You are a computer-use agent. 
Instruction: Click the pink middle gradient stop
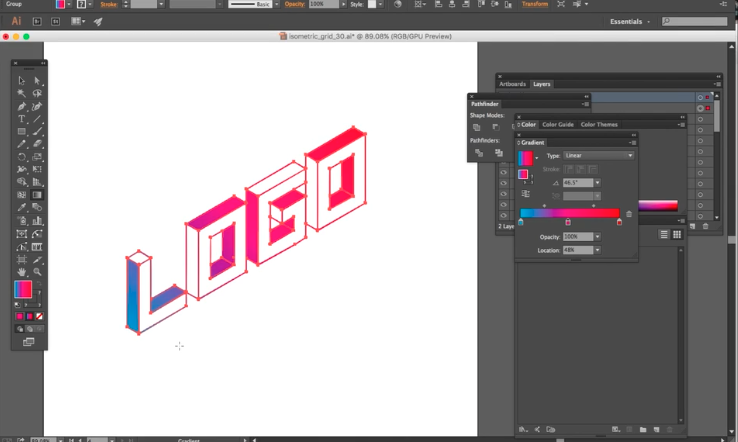tap(568, 222)
